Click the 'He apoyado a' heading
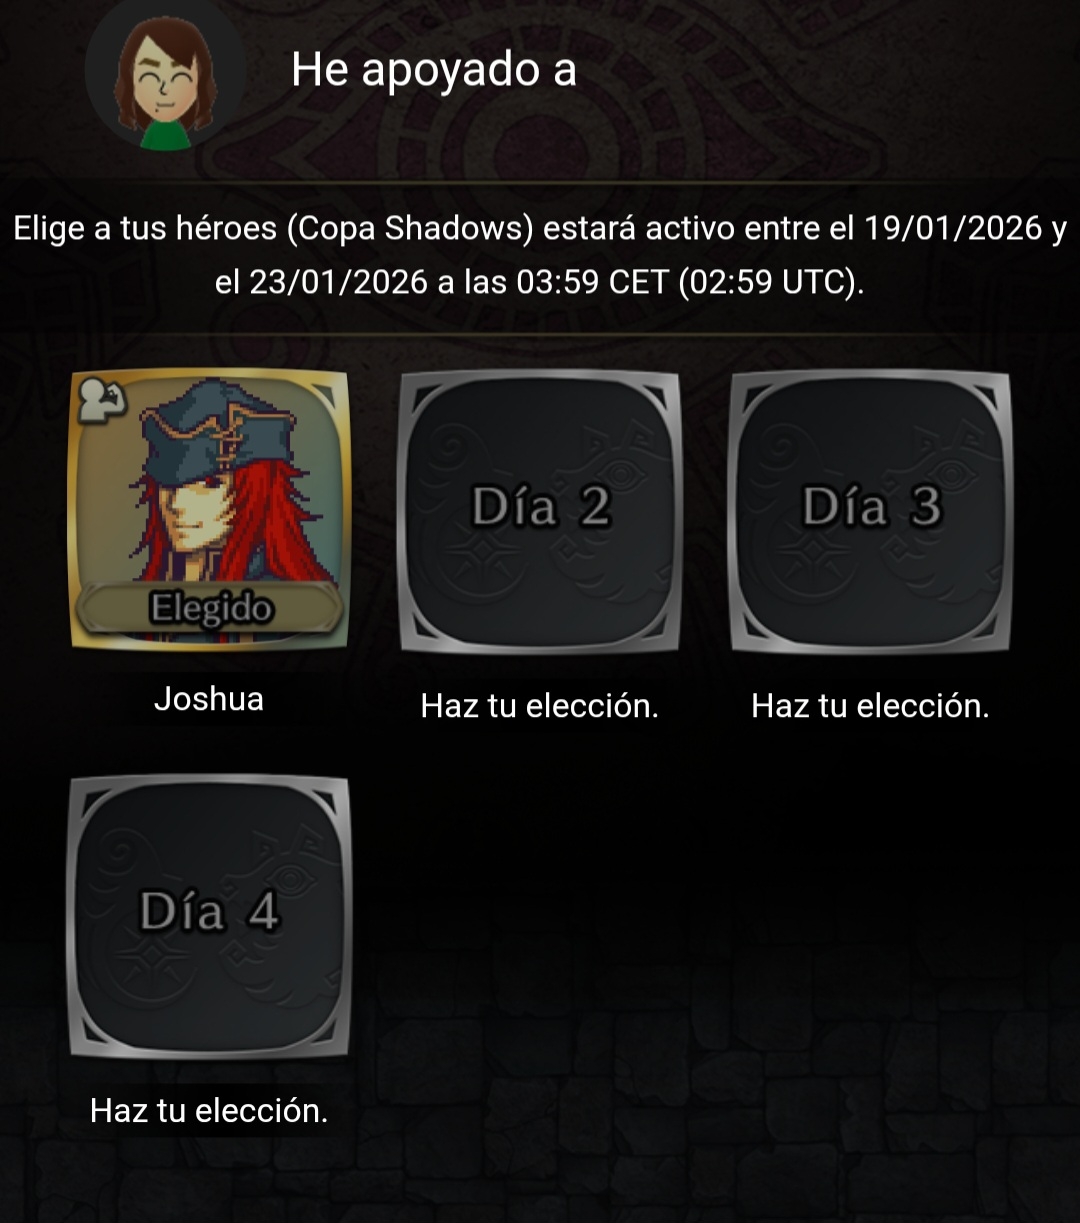The height and width of the screenshot is (1223, 1080). tap(434, 70)
